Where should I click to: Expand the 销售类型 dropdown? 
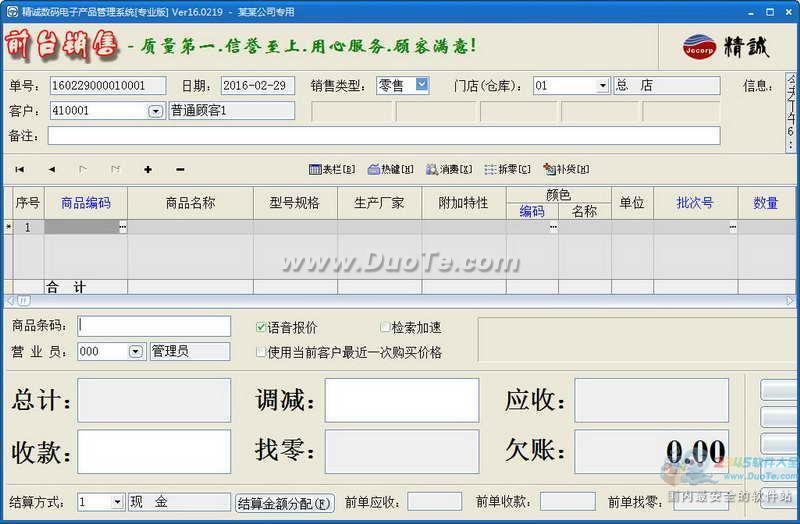click(x=421, y=85)
